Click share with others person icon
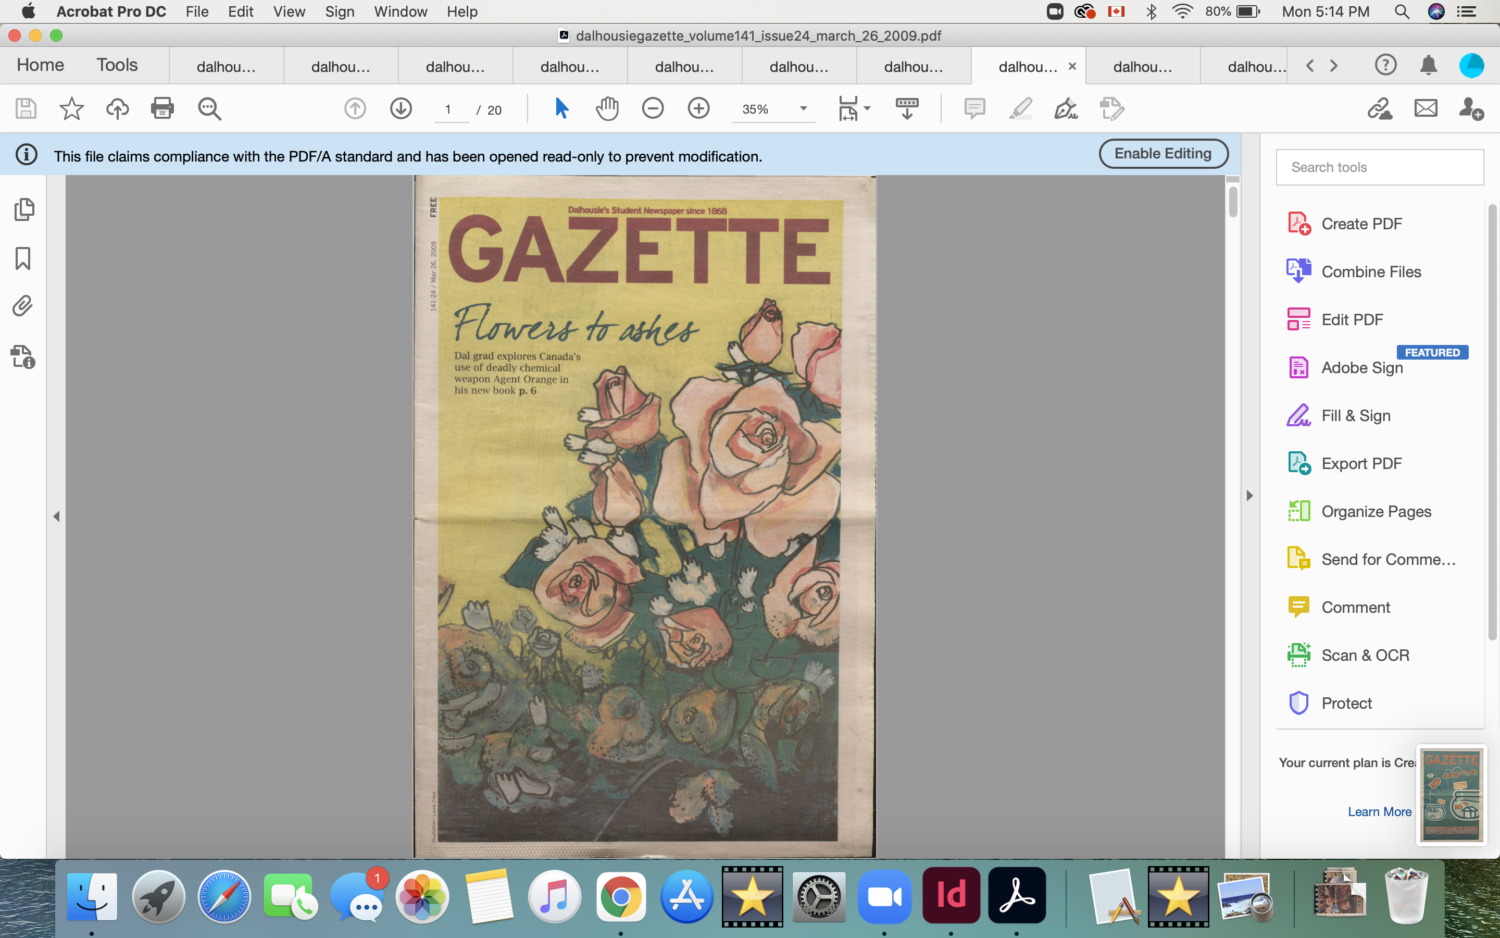1500x938 pixels. 1471,108
